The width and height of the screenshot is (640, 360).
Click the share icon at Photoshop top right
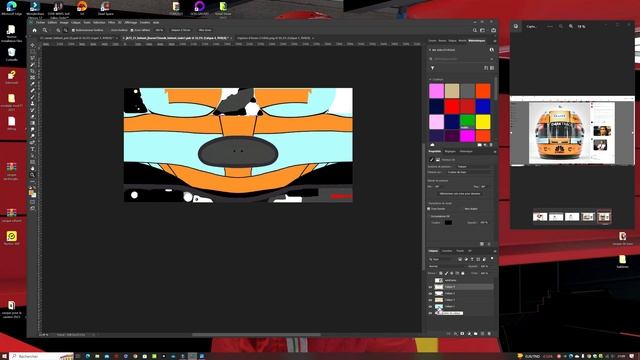[493, 30]
